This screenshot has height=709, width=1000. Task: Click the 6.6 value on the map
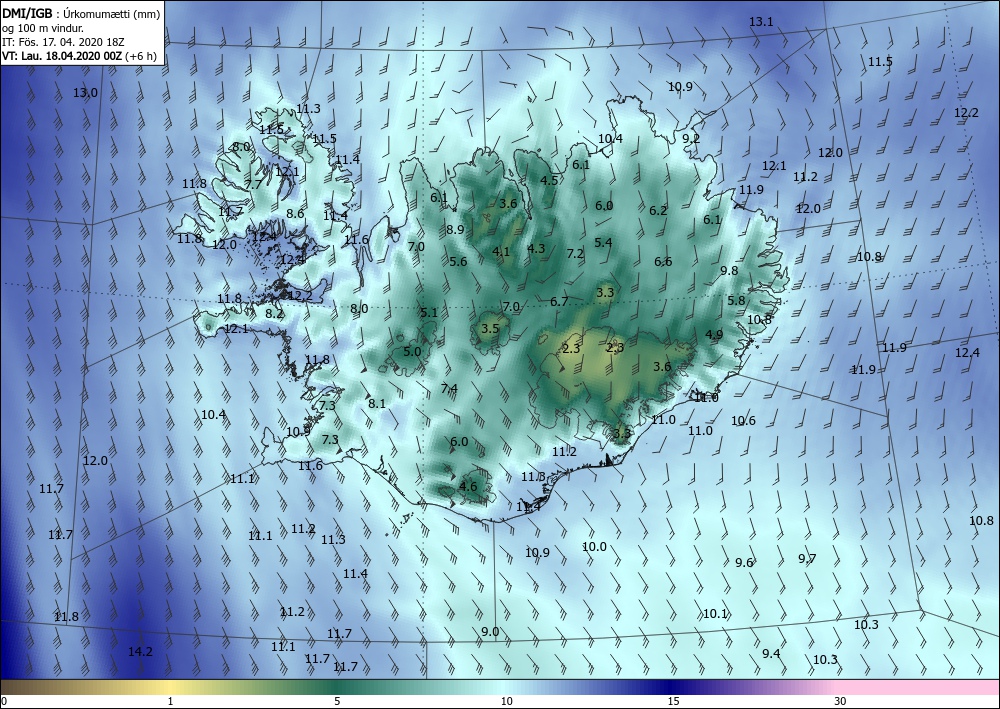pyautogui.click(x=663, y=261)
